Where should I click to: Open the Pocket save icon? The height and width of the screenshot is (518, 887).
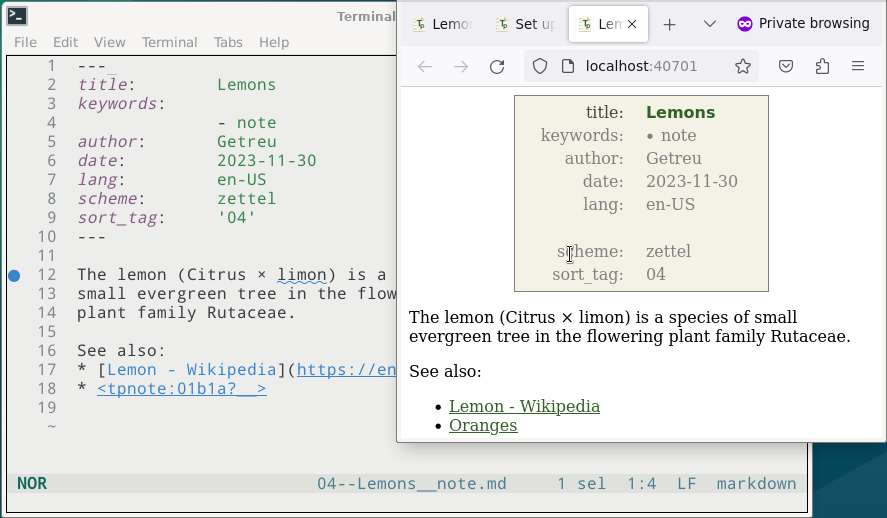786,67
